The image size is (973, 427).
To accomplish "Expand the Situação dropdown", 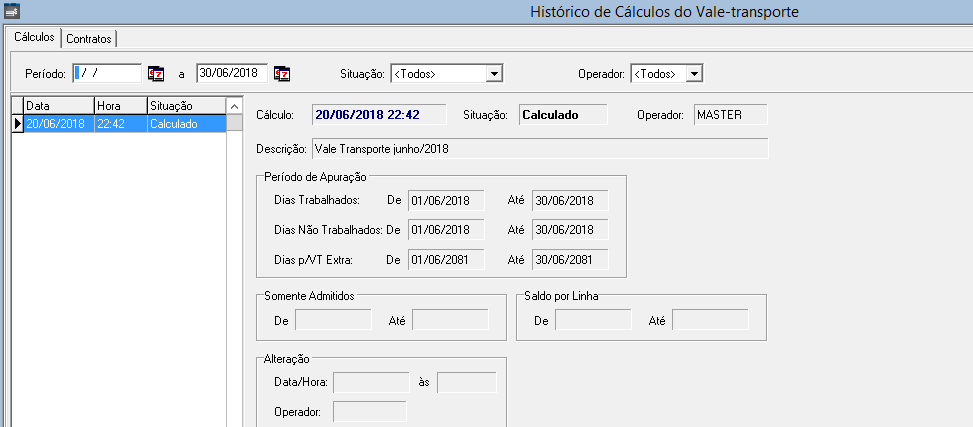I will pos(493,73).
